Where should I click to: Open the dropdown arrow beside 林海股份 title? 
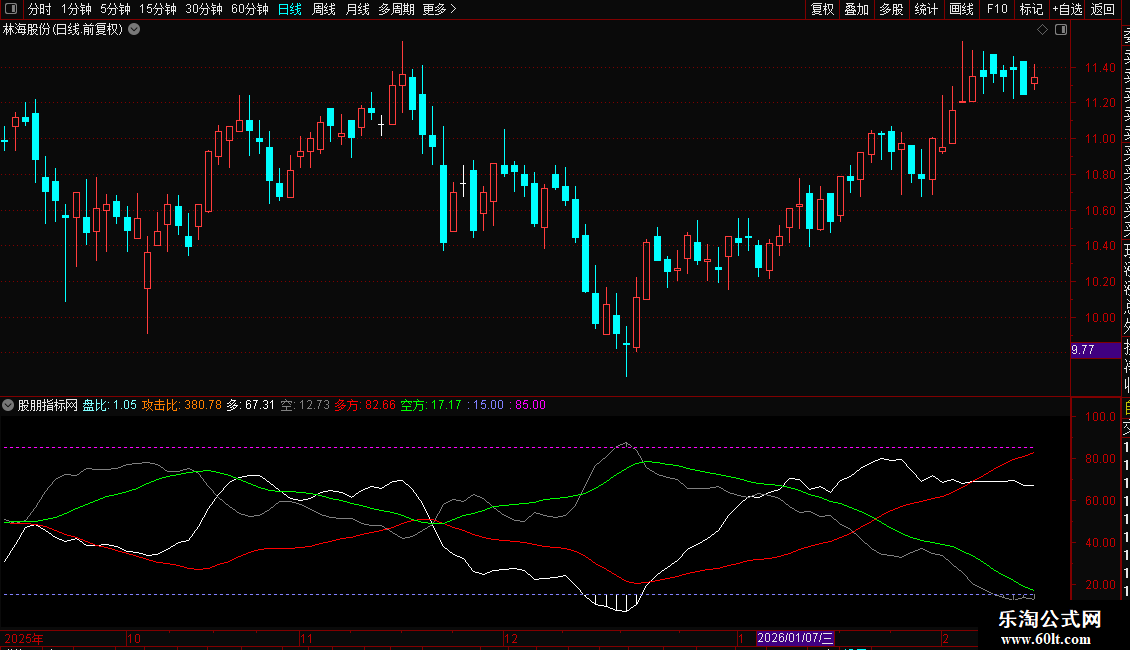tap(134, 30)
